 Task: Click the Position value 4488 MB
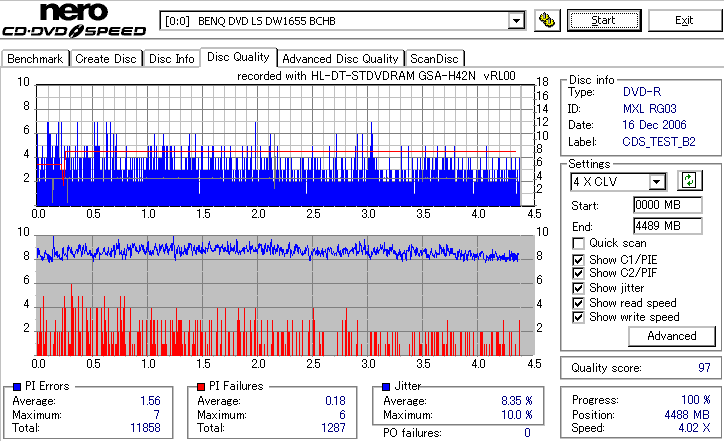pyautogui.click(x=687, y=415)
